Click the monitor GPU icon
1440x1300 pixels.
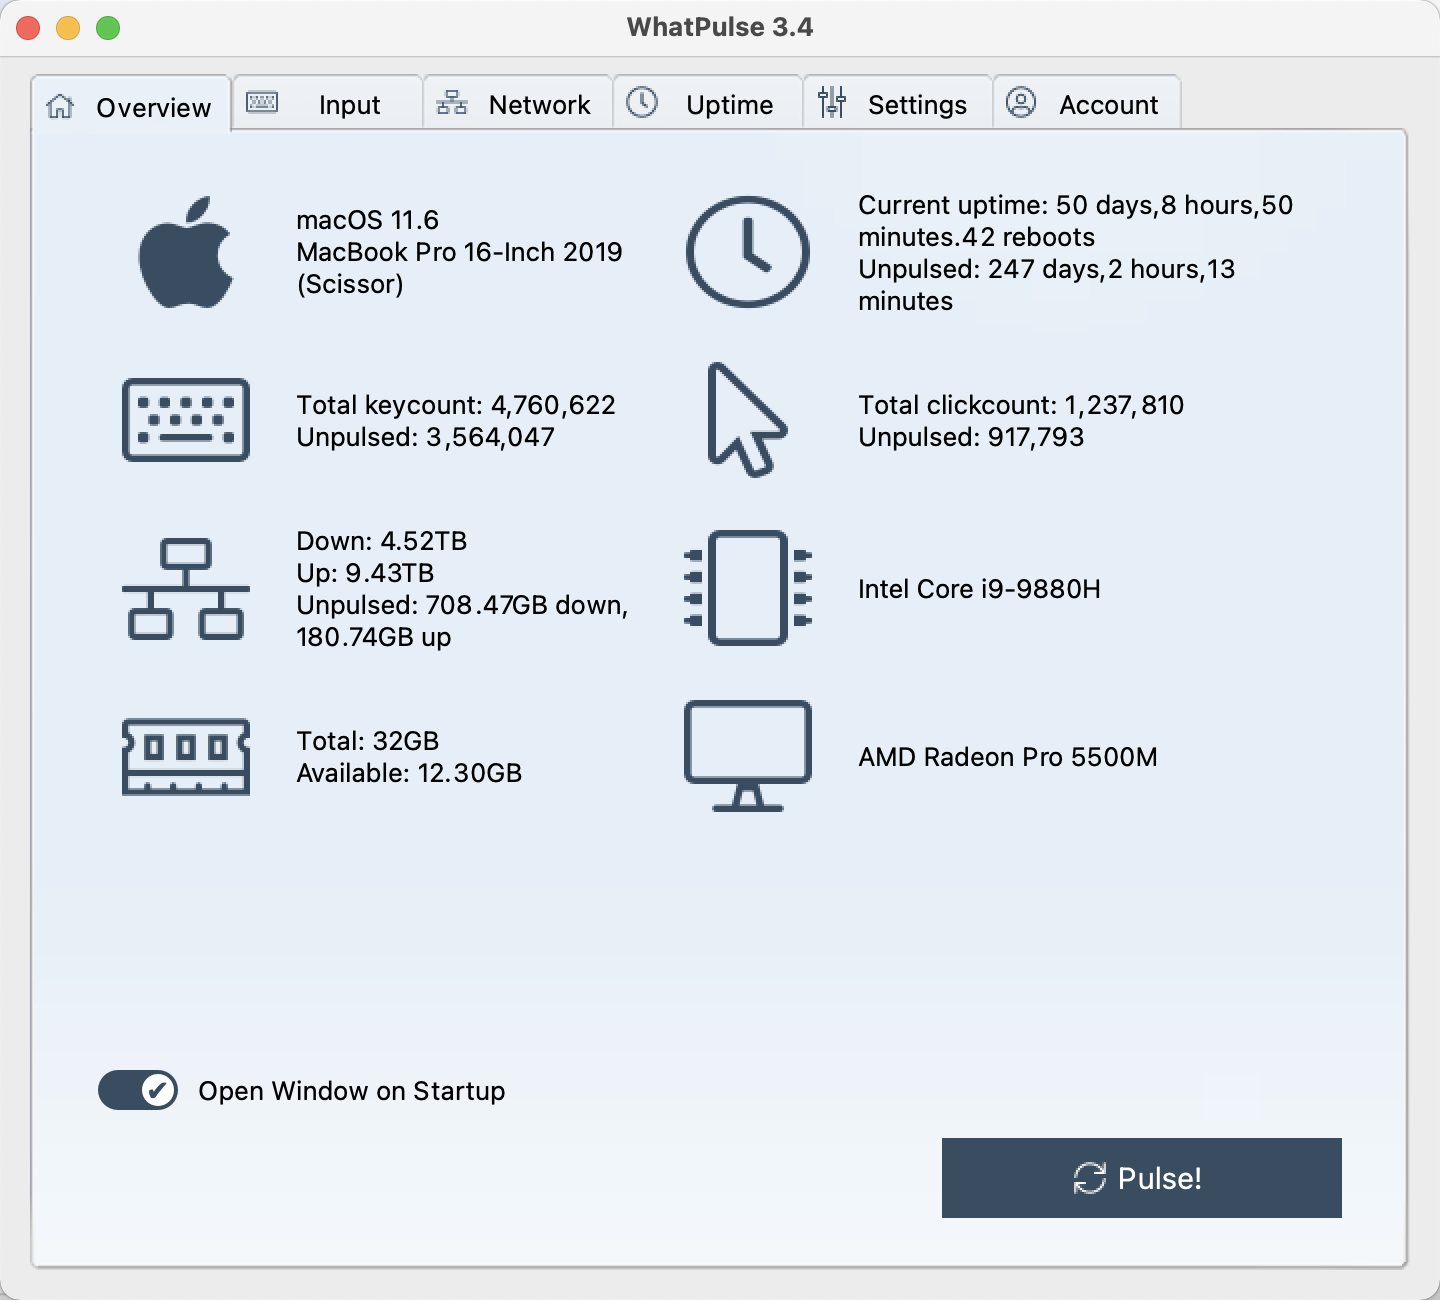click(747, 756)
